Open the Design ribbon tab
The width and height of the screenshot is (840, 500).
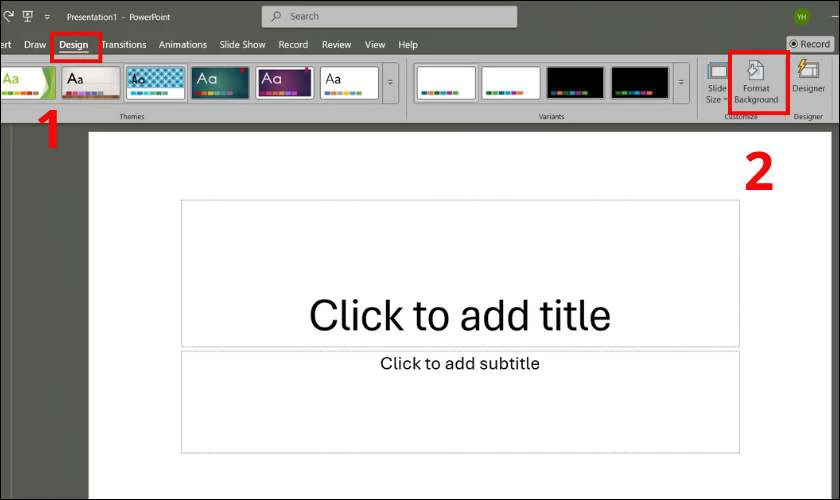(x=73, y=45)
